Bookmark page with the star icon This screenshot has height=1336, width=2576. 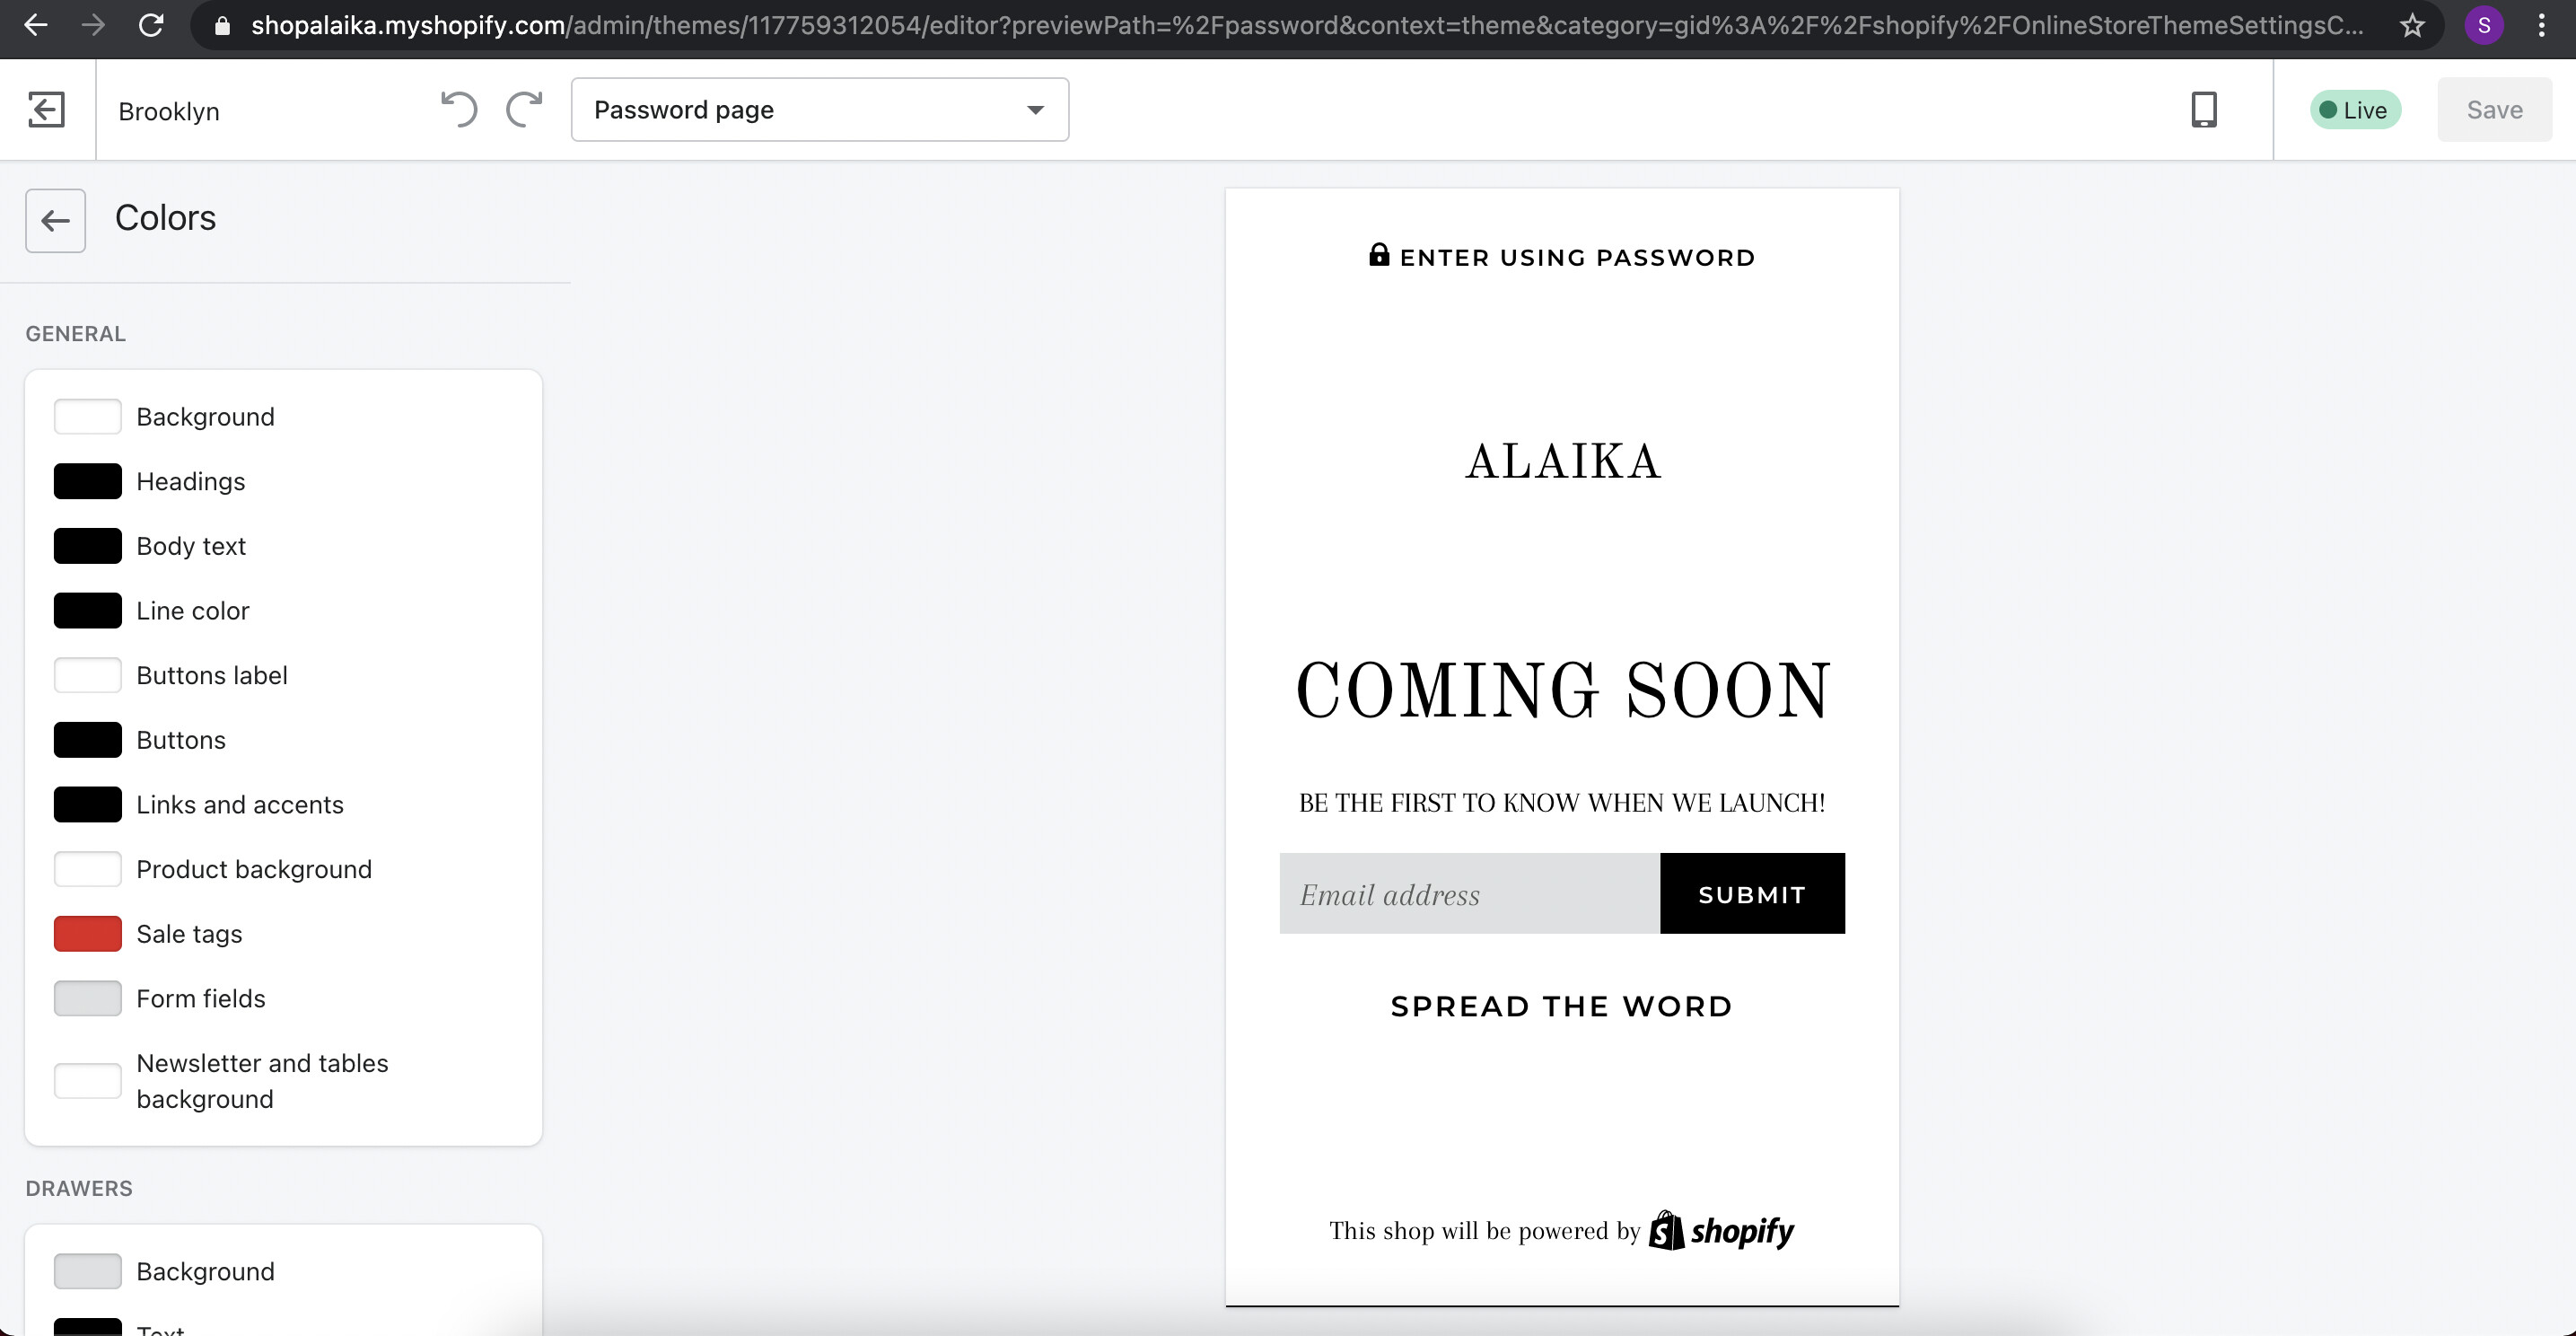click(2412, 26)
